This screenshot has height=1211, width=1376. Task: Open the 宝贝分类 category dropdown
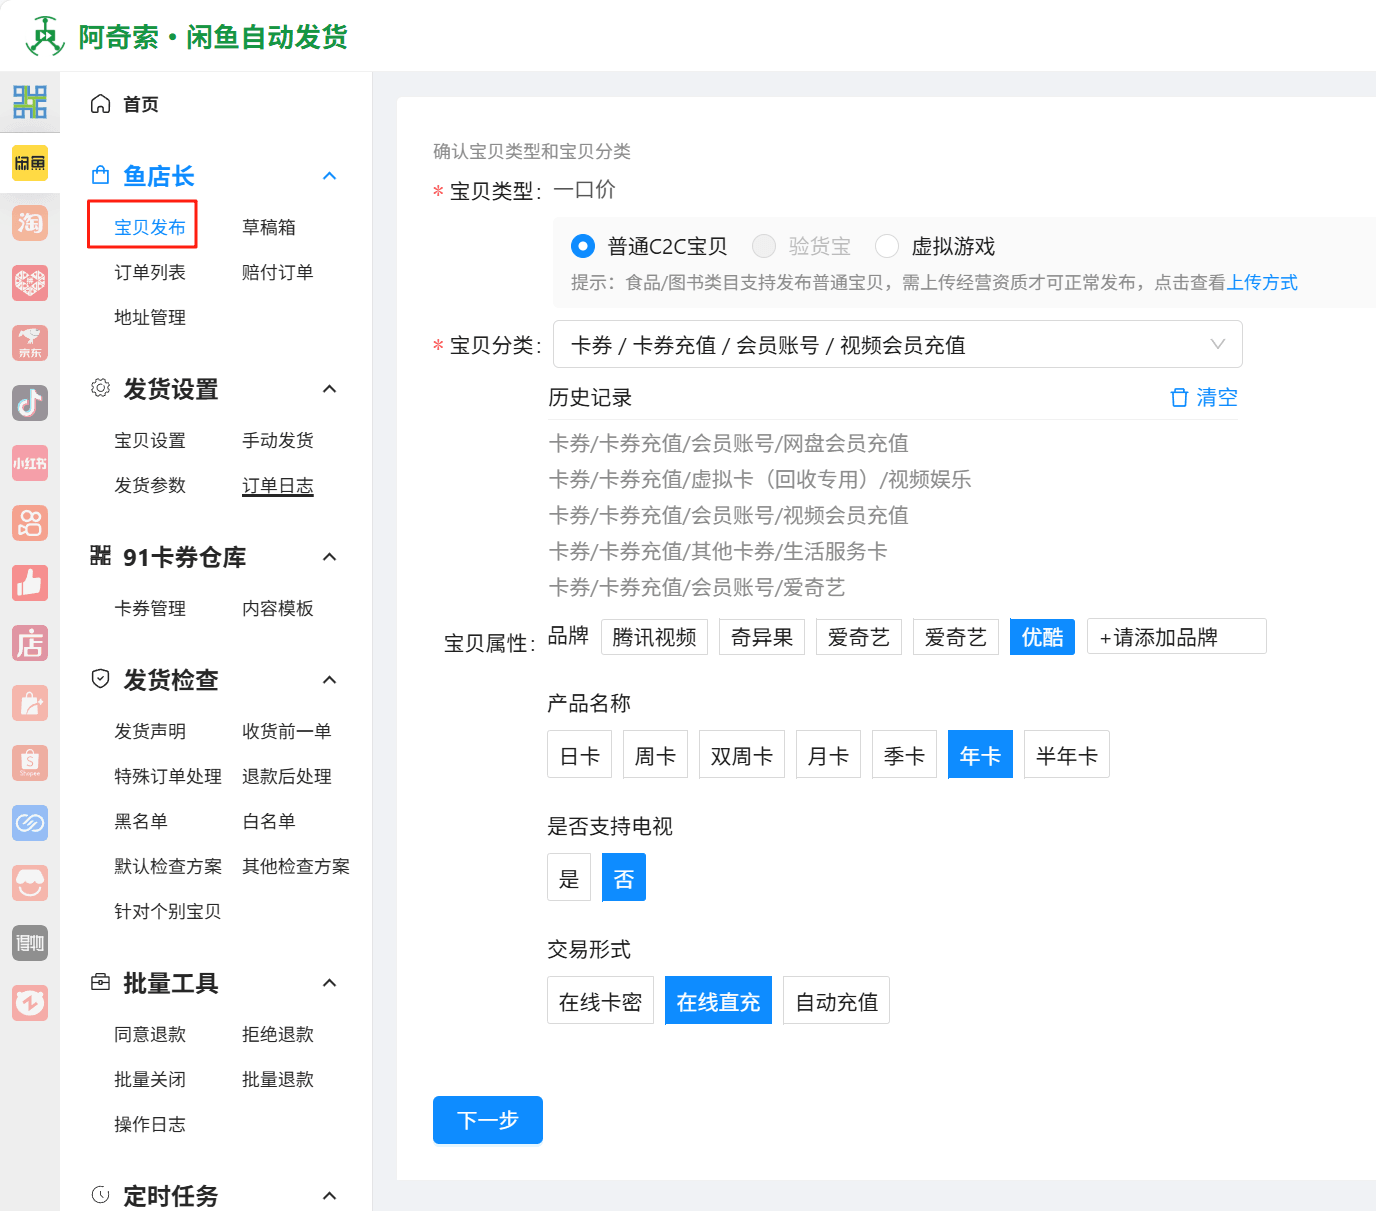[897, 344]
